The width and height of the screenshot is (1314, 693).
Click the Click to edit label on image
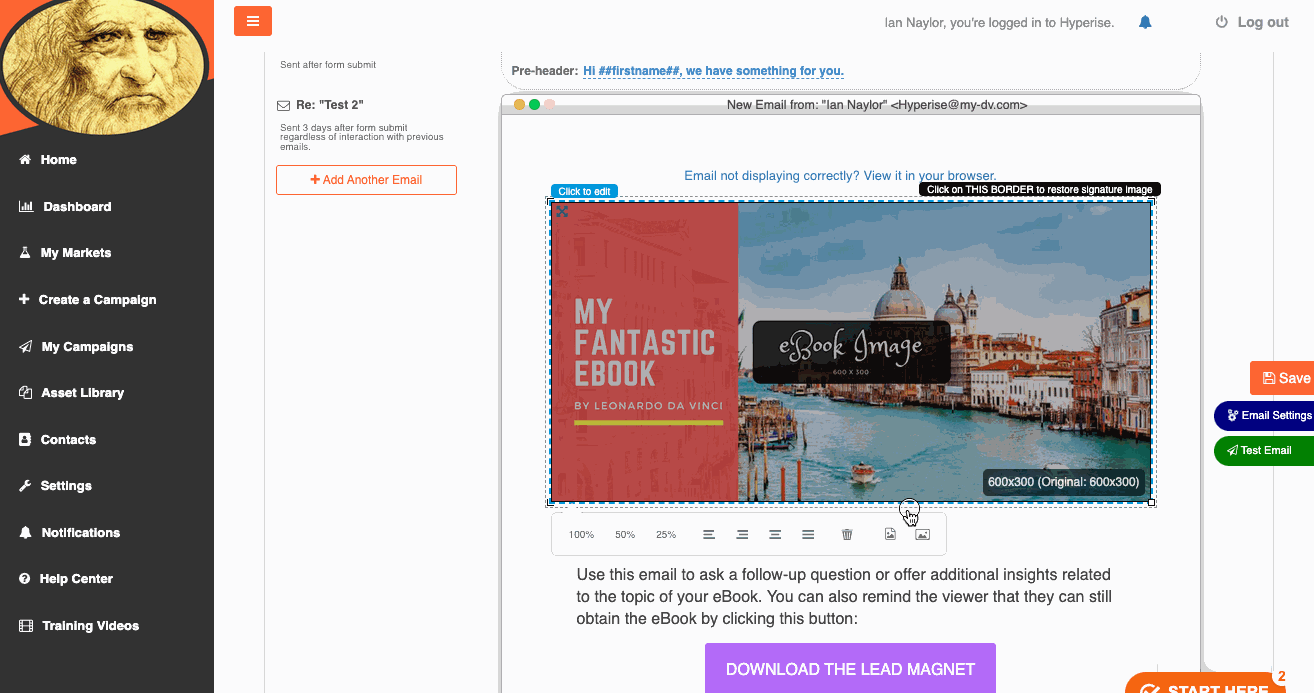(x=584, y=191)
